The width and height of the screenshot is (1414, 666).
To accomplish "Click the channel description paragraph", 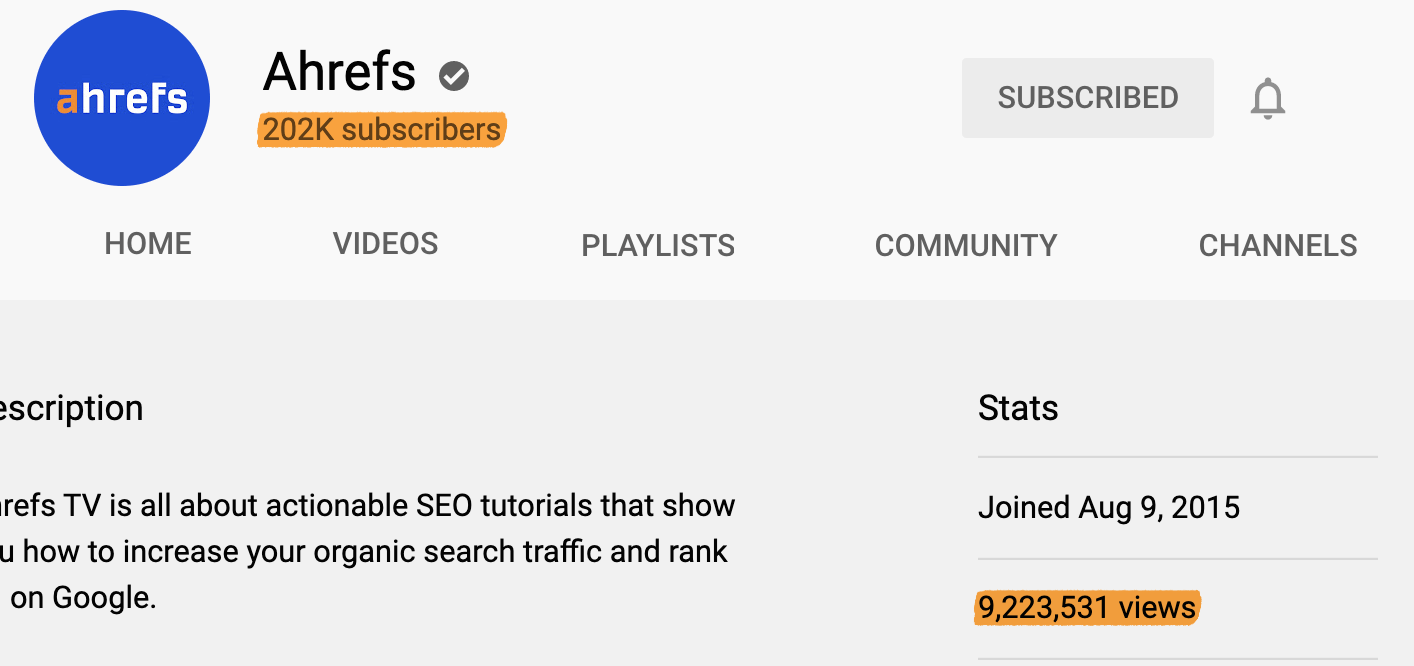I will (x=367, y=551).
